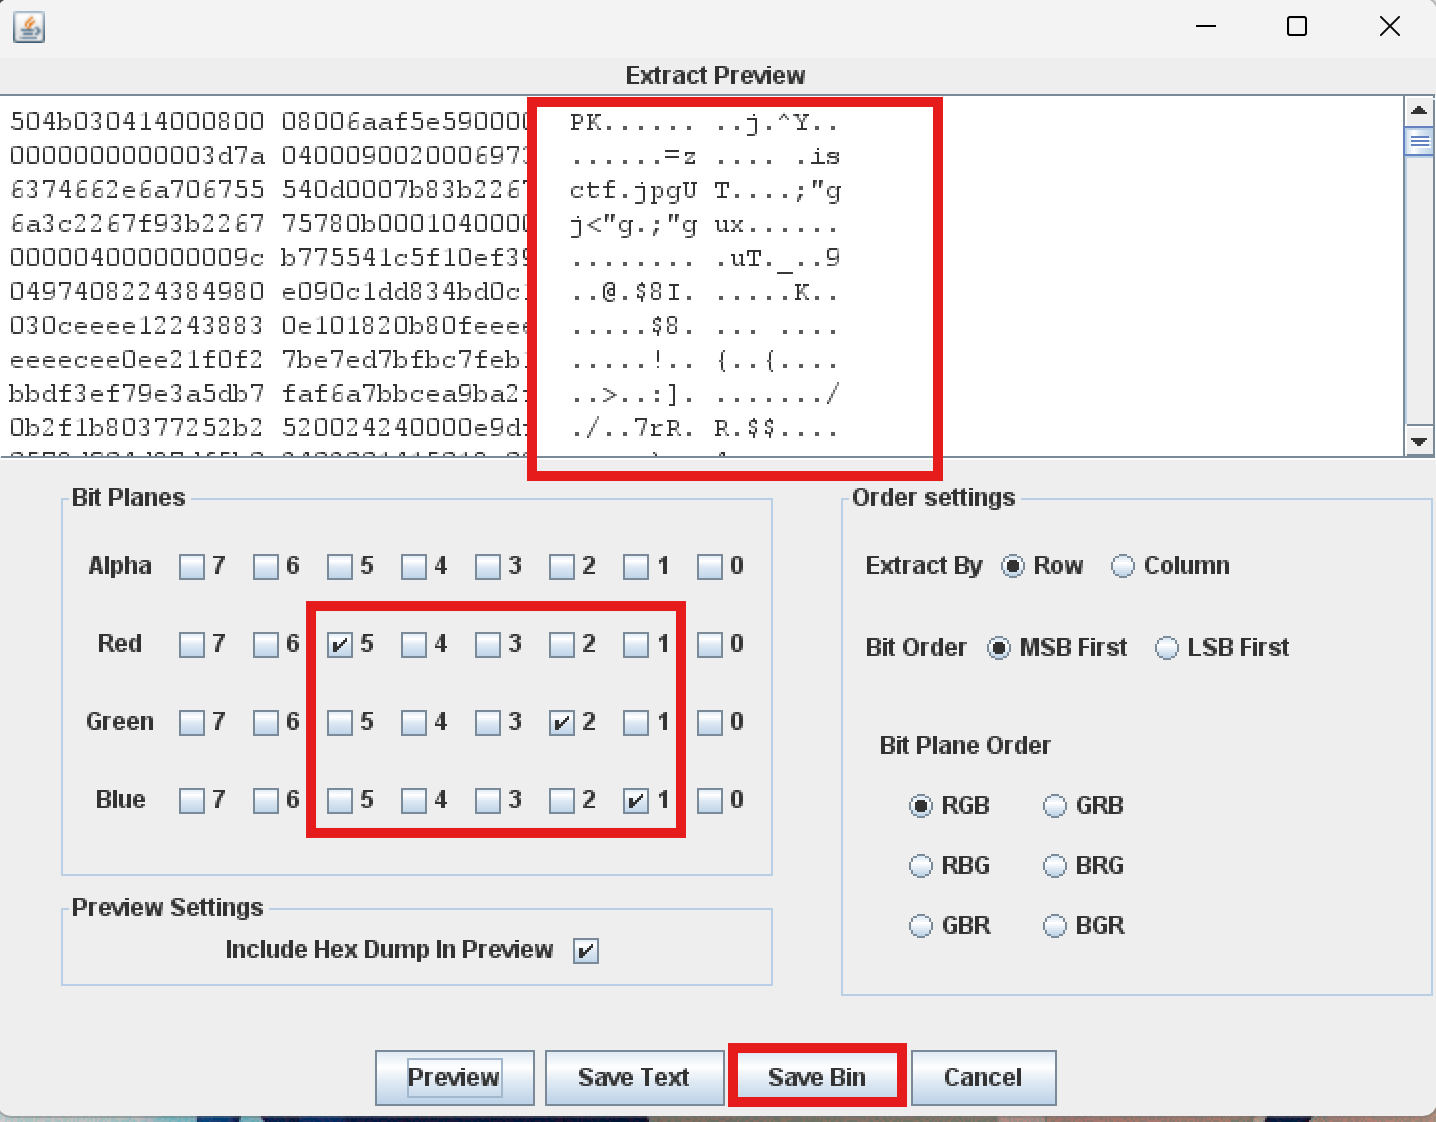Click the Preview button
The width and height of the screenshot is (1436, 1122).
pos(454,1077)
